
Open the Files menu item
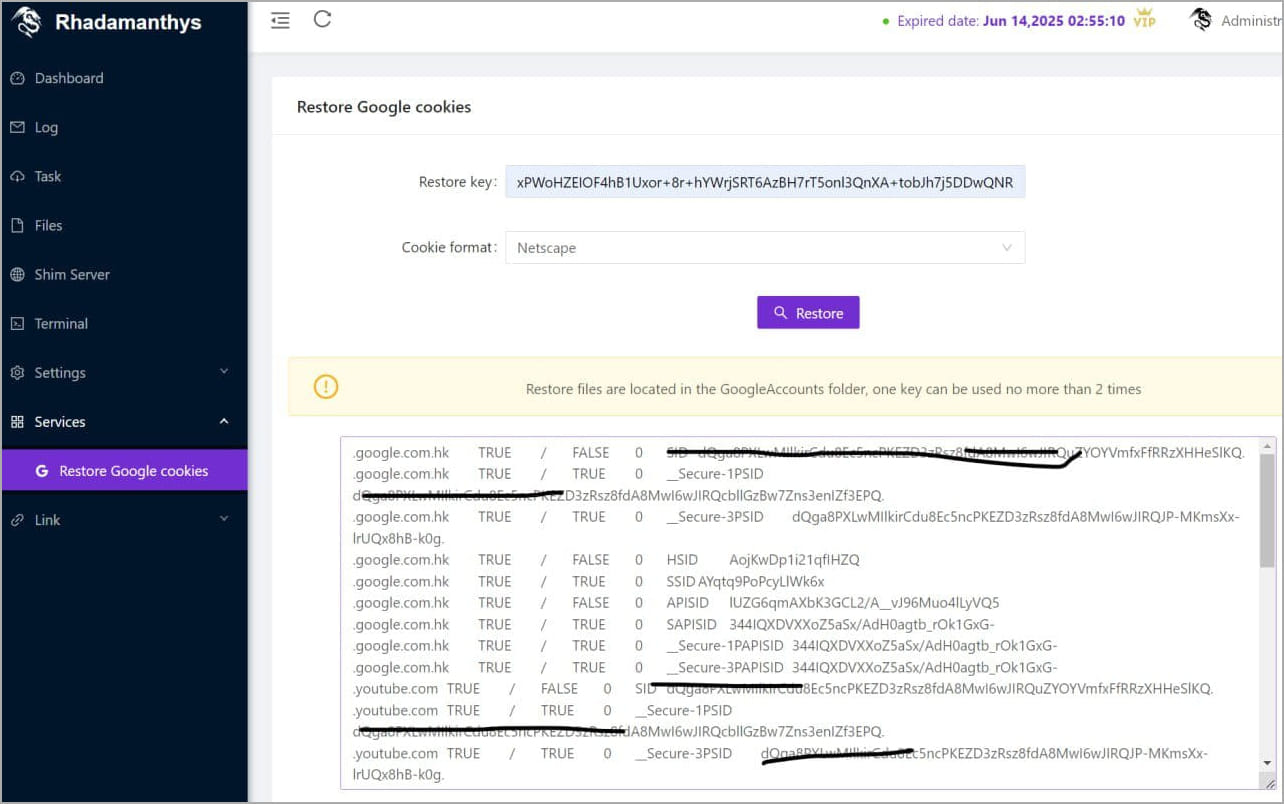124,225
